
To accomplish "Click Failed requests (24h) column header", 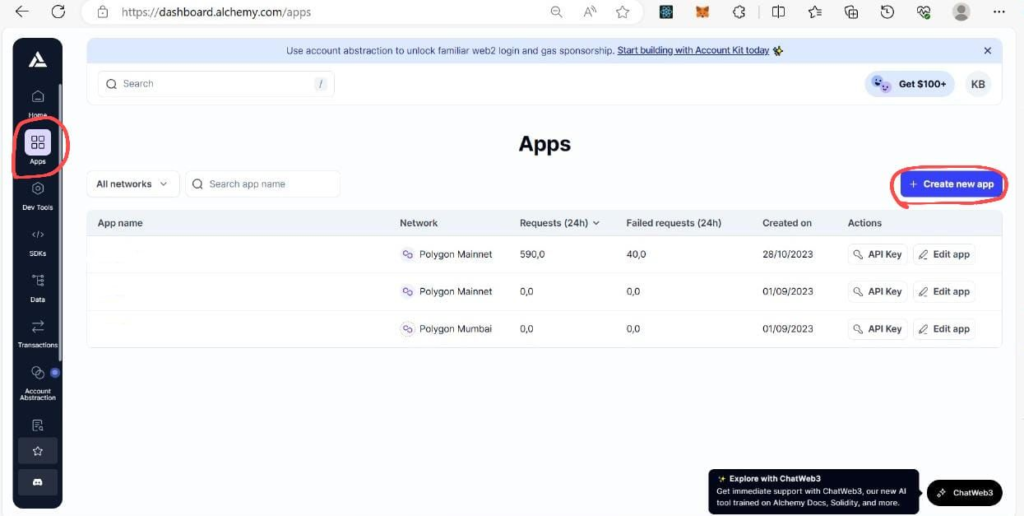I will 674,223.
